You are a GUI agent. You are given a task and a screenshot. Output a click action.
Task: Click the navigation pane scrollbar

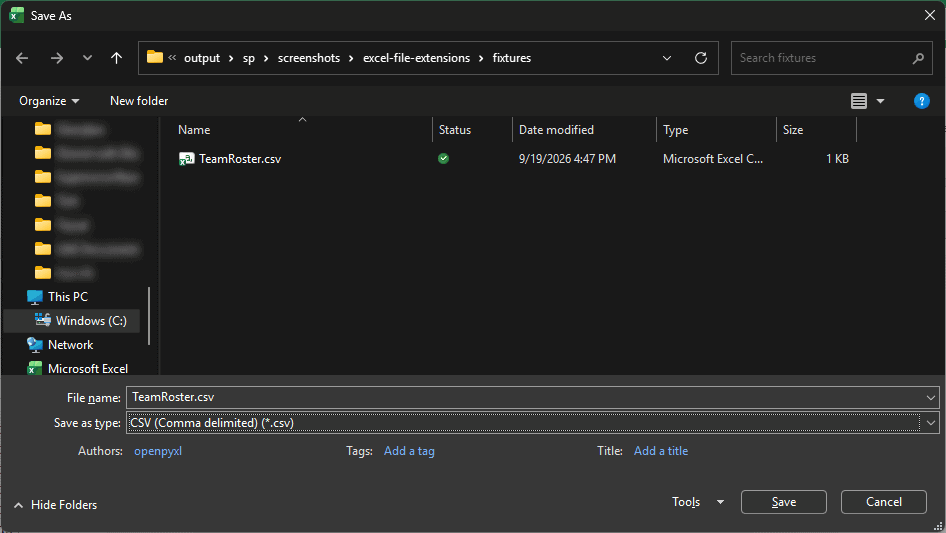pyautogui.click(x=149, y=316)
